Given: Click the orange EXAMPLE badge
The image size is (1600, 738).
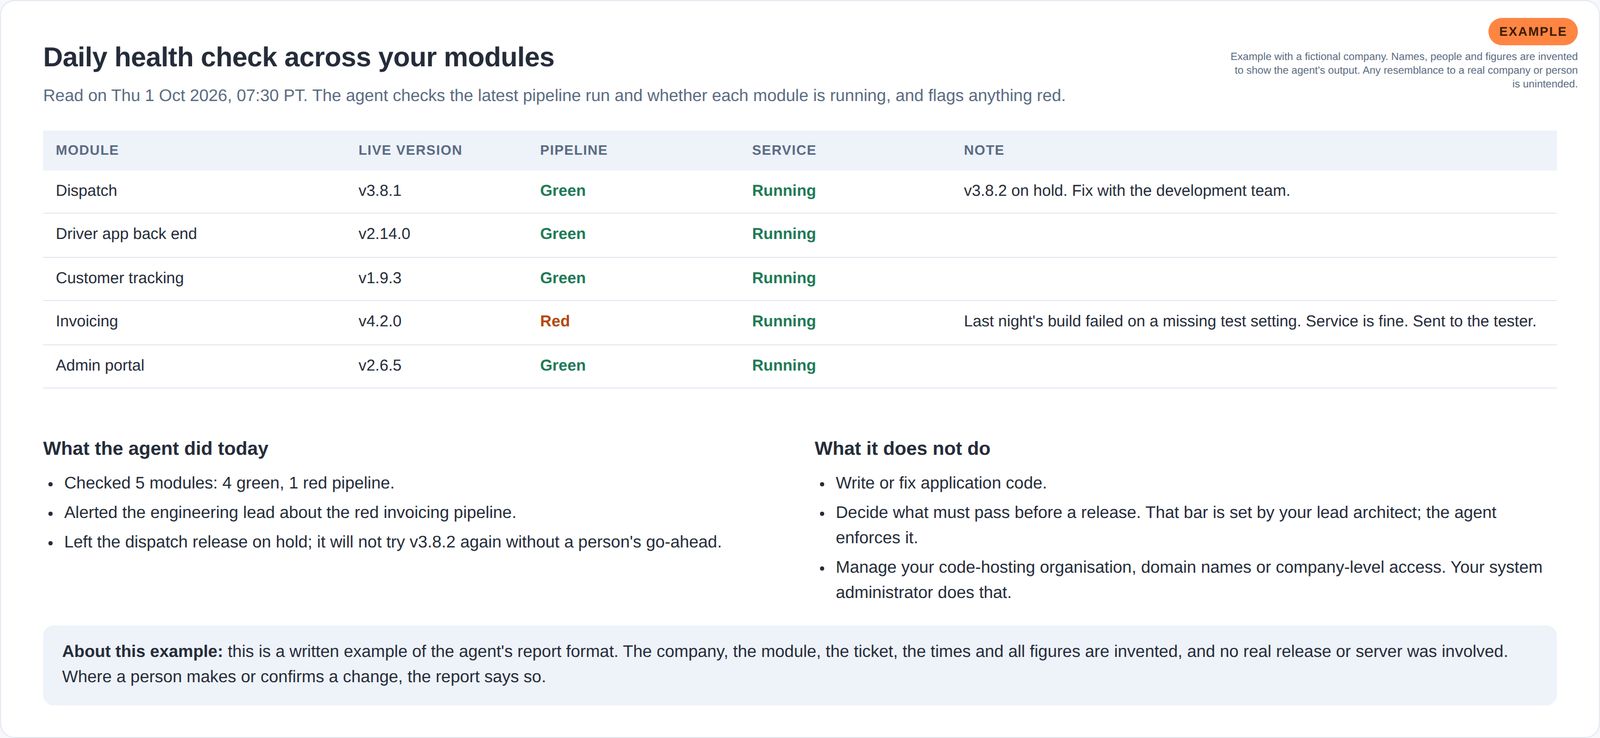Looking at the screenshot, I should [x=1532, y=32].
